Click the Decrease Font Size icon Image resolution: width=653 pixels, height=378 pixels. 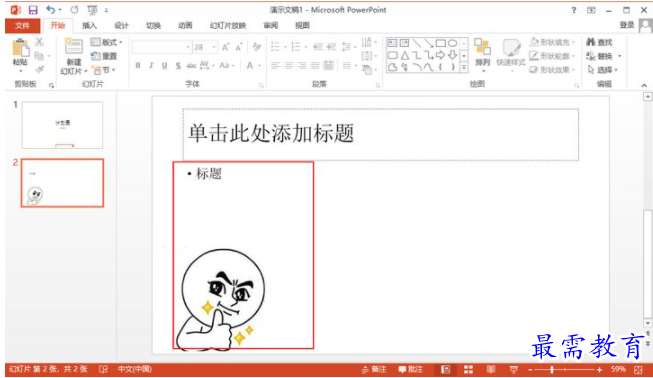pos(239,47)
